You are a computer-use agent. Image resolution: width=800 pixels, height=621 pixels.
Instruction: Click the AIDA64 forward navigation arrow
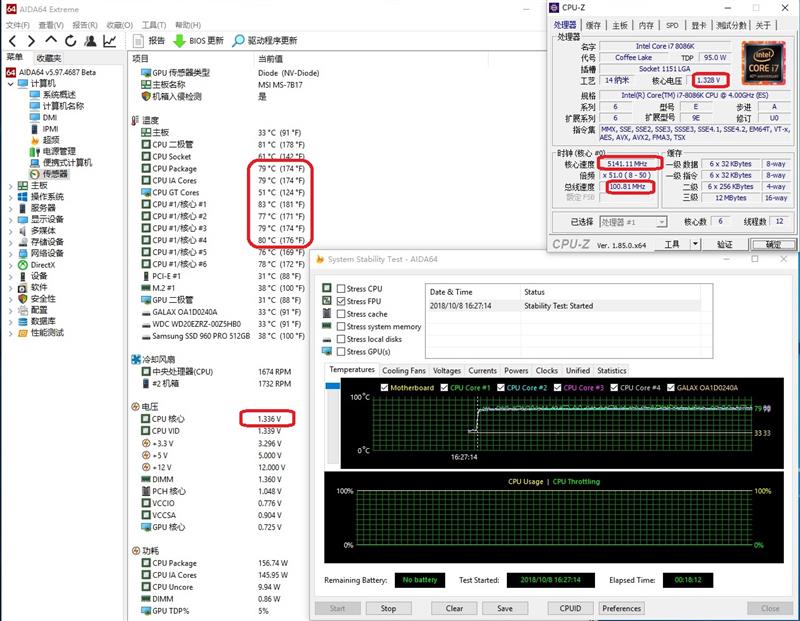(31, 41)
